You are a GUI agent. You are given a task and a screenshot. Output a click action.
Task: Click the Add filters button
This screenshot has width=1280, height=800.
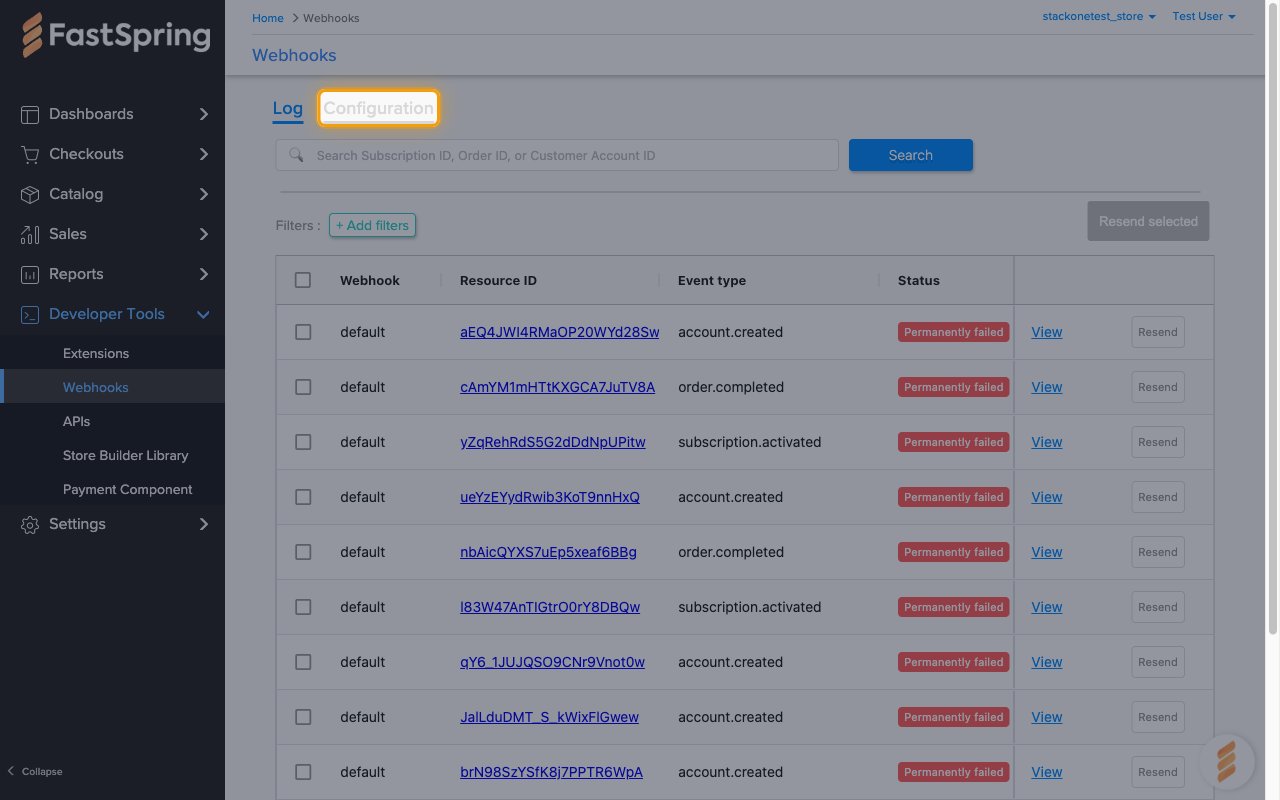pyautogui.click(x=372, y=225)
